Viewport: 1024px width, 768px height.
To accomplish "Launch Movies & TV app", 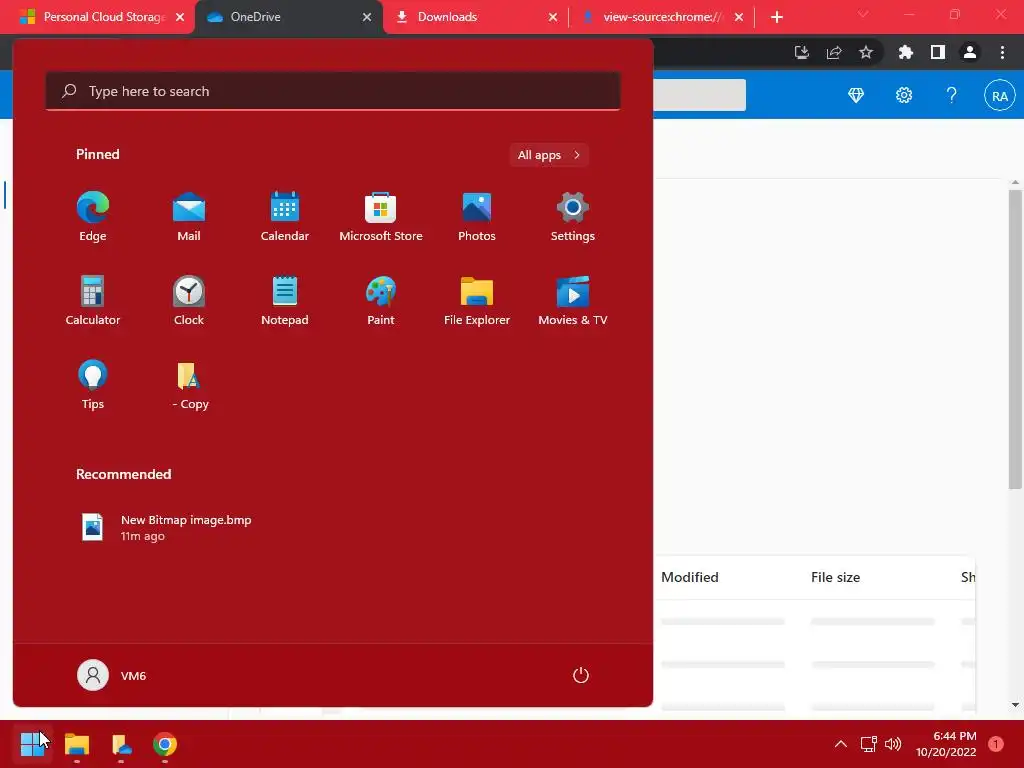I will pyautogui.click(x=573, y=300).
